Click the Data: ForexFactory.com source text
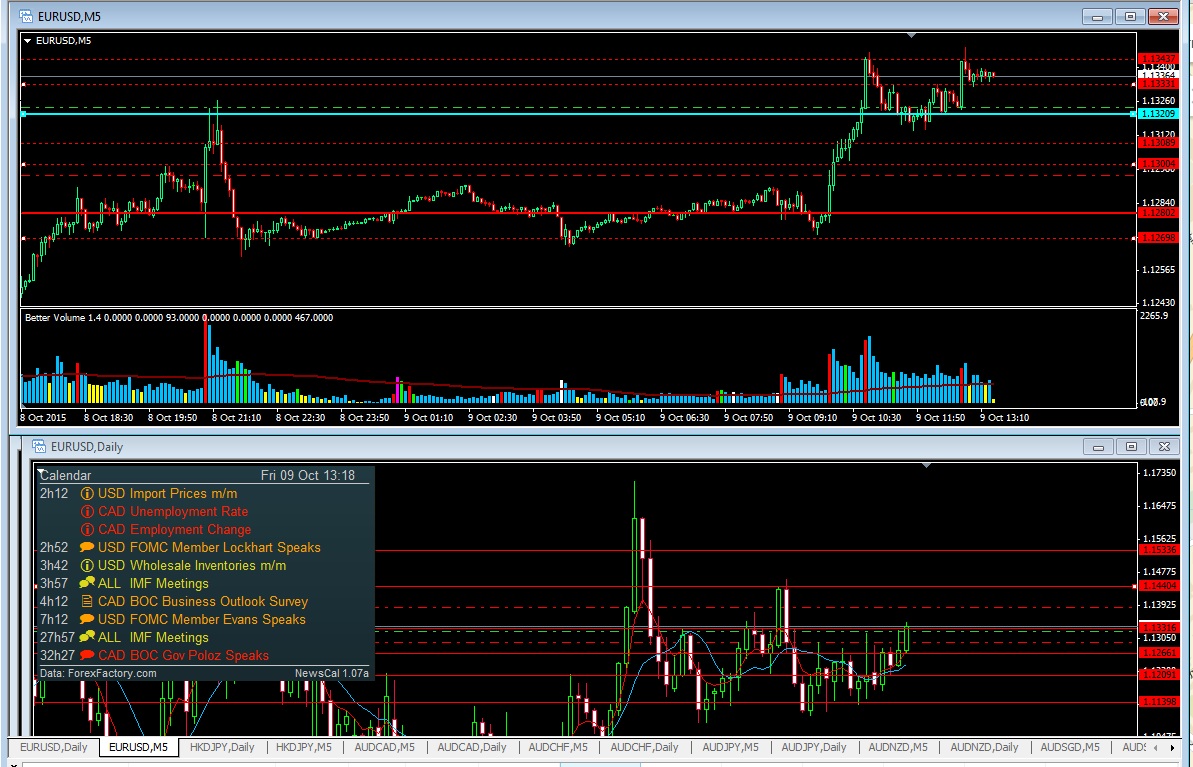Viewport: 1193px width, 767px height. pos(98,673)
